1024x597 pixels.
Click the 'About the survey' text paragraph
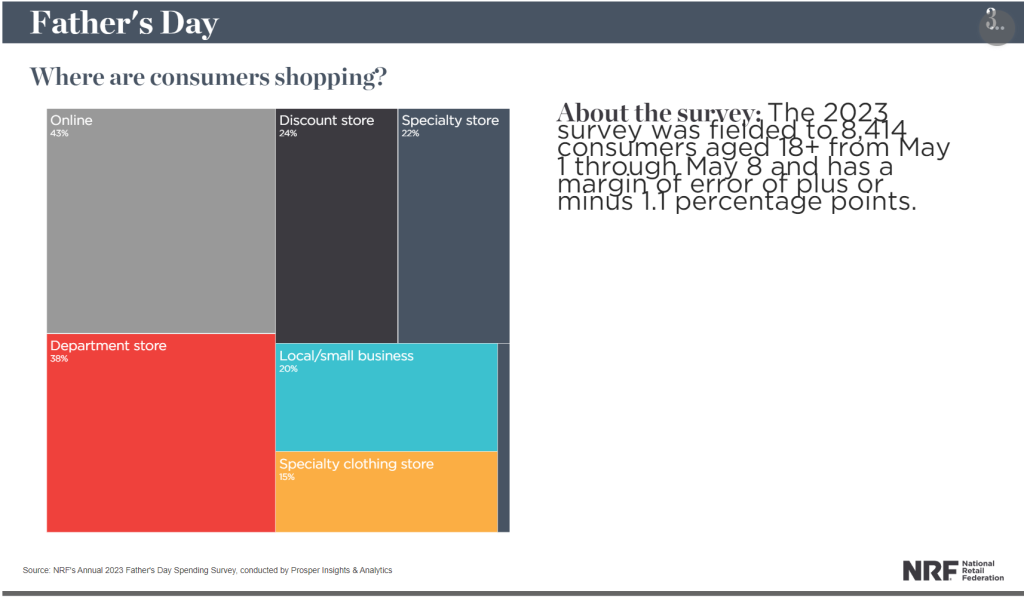753,157
